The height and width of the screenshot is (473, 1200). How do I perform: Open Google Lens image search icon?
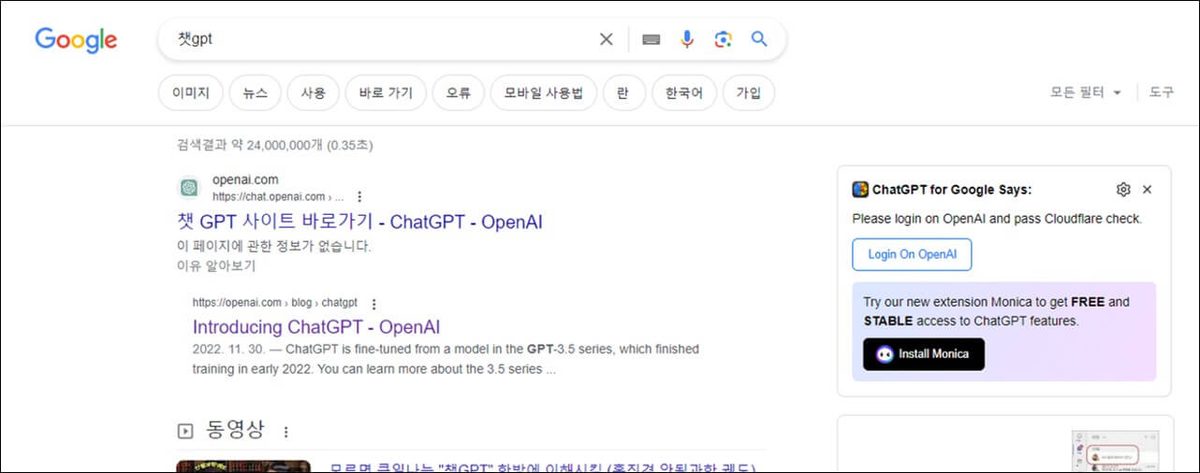coord(723,39)
